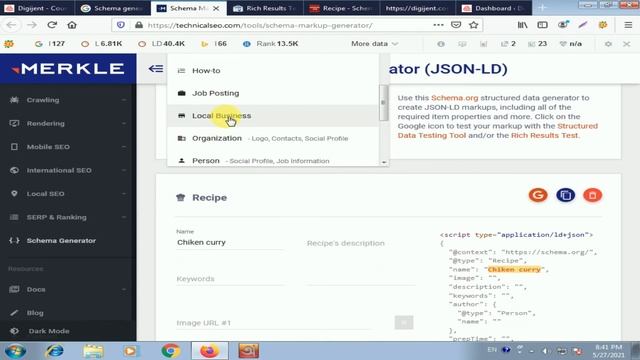Switch to Recipe - Schema tab
Image resolution: width=640 pixels, height=360 pixels.
(x=341, y=8)
